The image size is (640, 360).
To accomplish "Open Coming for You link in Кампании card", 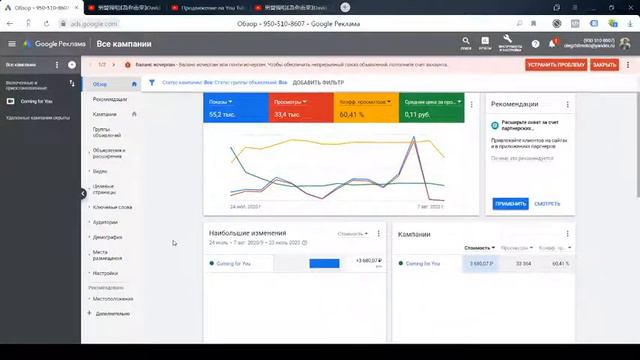I will point(423,264).
